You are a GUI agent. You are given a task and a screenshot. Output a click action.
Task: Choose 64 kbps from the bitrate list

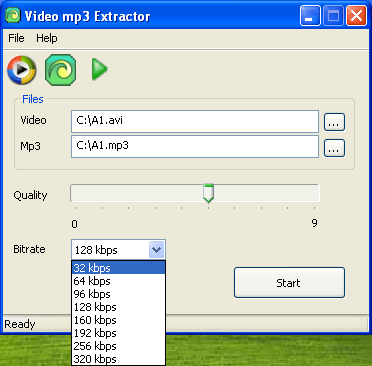[x=118, y=281]
